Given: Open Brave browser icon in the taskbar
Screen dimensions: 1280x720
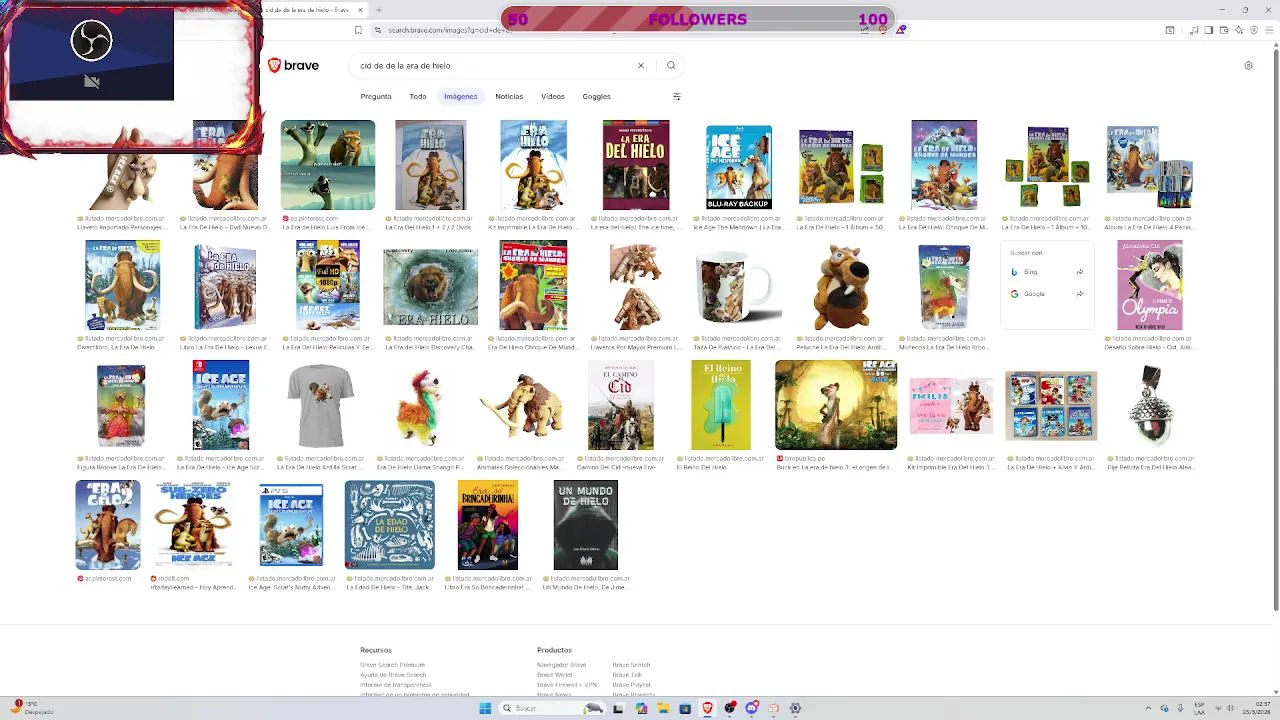Looking at the screenshot, I should pos(707,708).
